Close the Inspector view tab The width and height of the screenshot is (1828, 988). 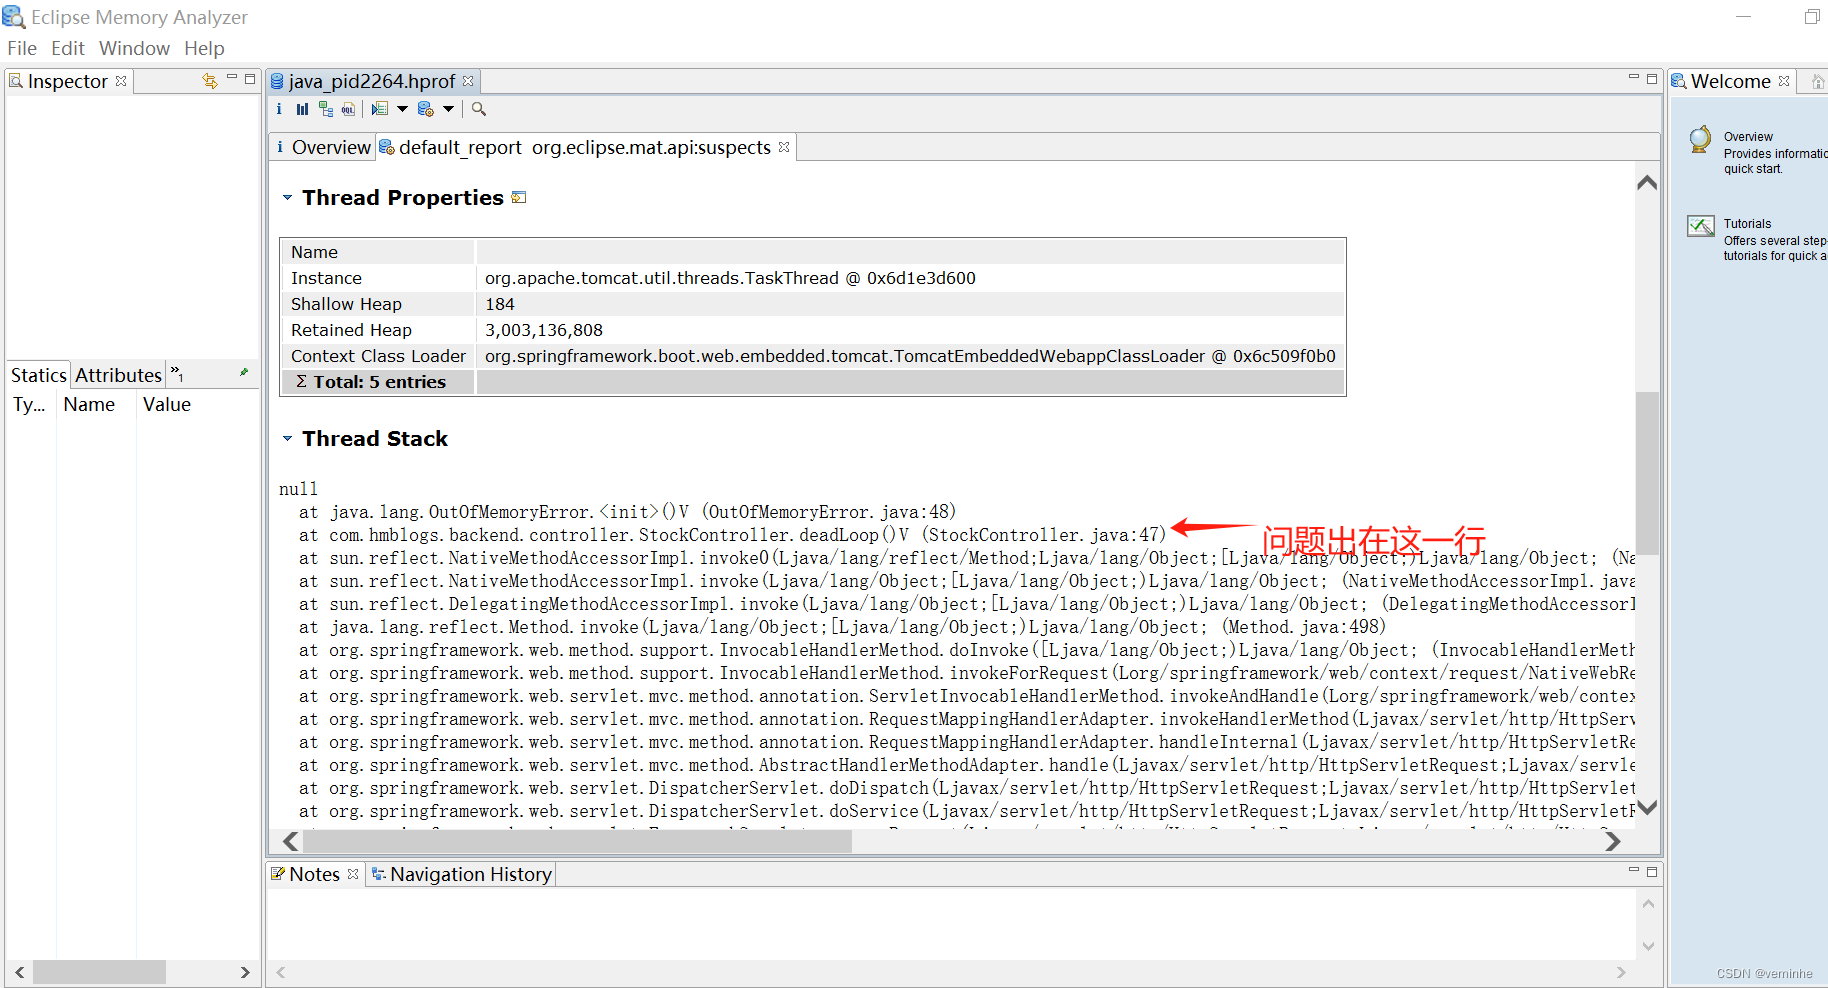(121, 81)
